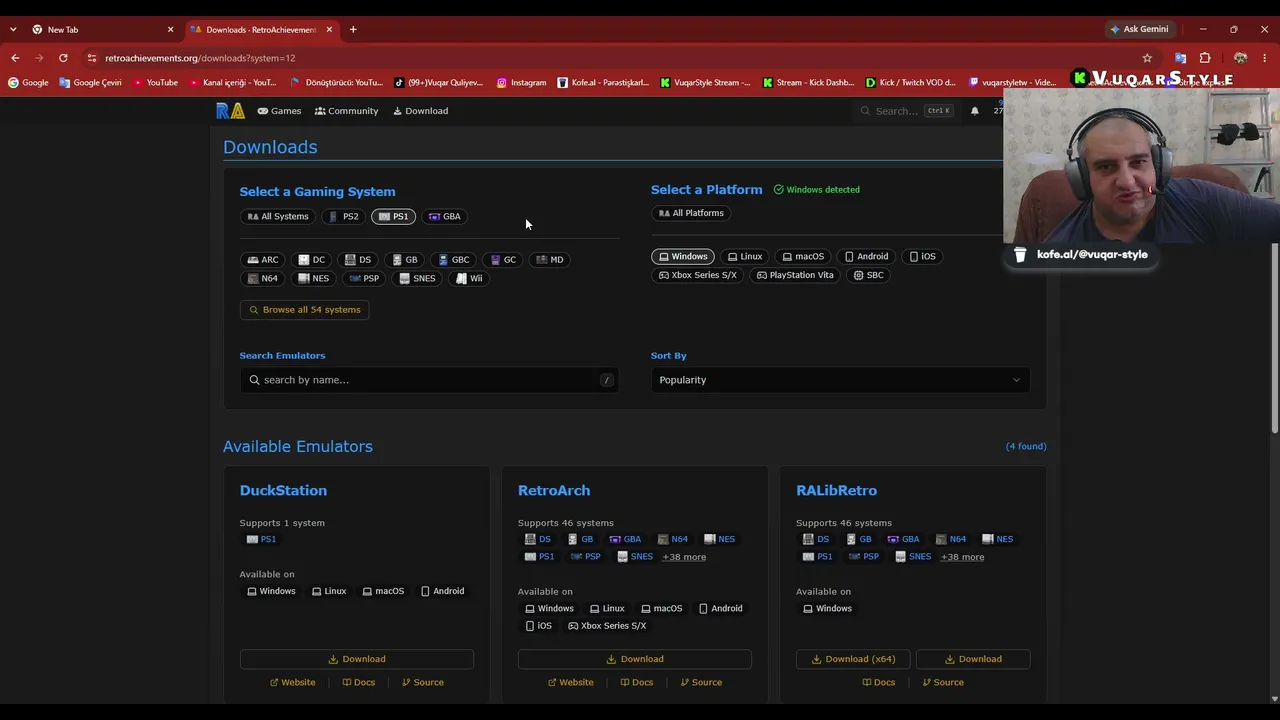Select the GBC system chip

(454, 260)
